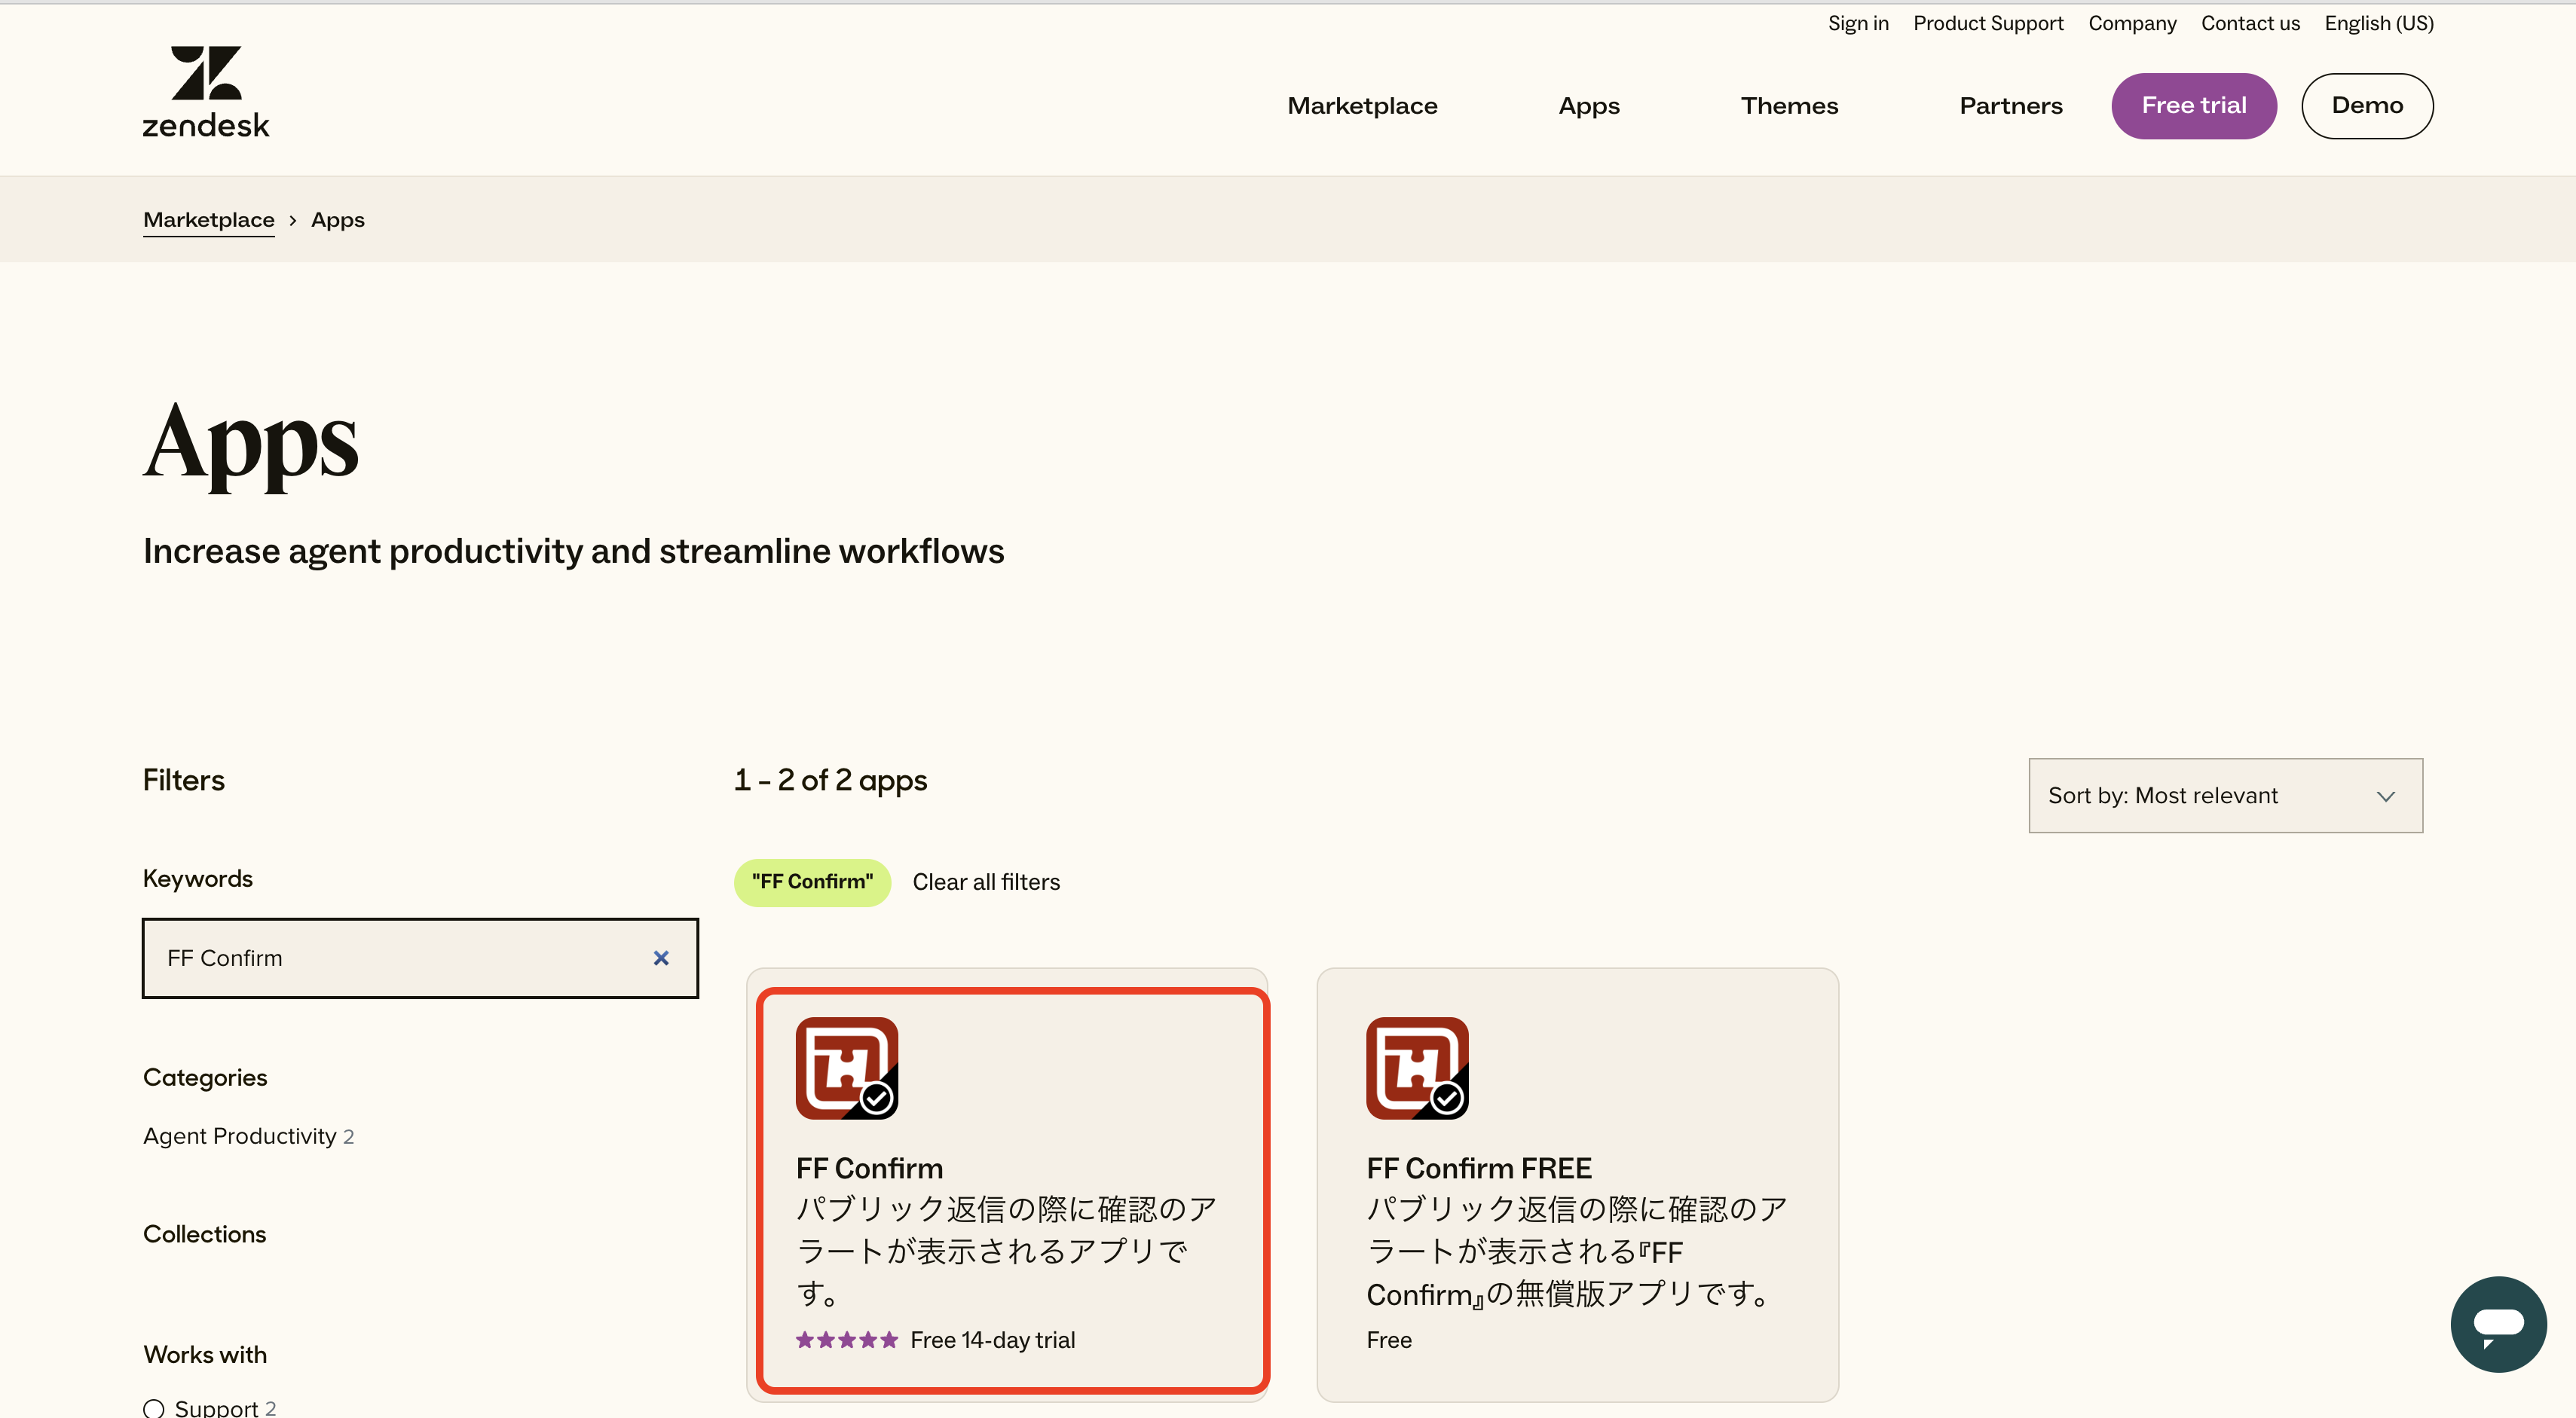The height and width of the screenshot is (1418, 2576).
Task: Open the FF Confirm FREE app title
Action: point(1479,1168)
